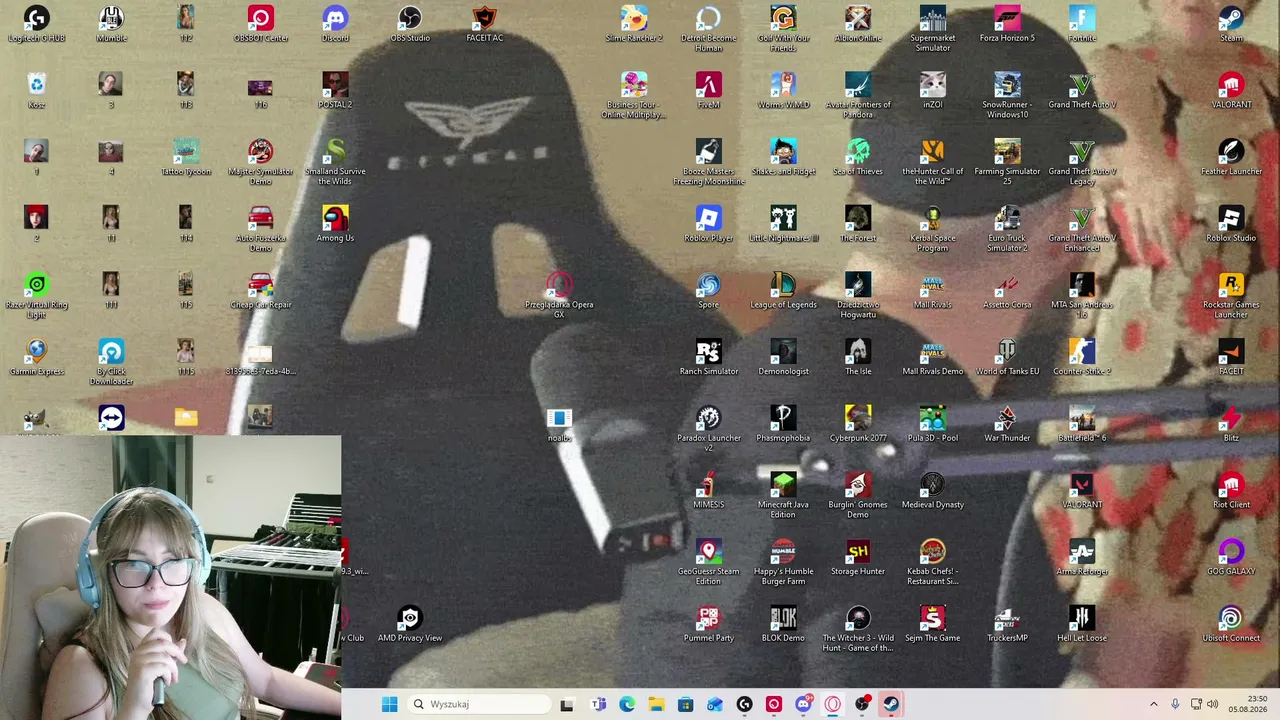1280x720 pixels.
Task: Select the Garmin Express desktop icon
Action: (36, 358)
